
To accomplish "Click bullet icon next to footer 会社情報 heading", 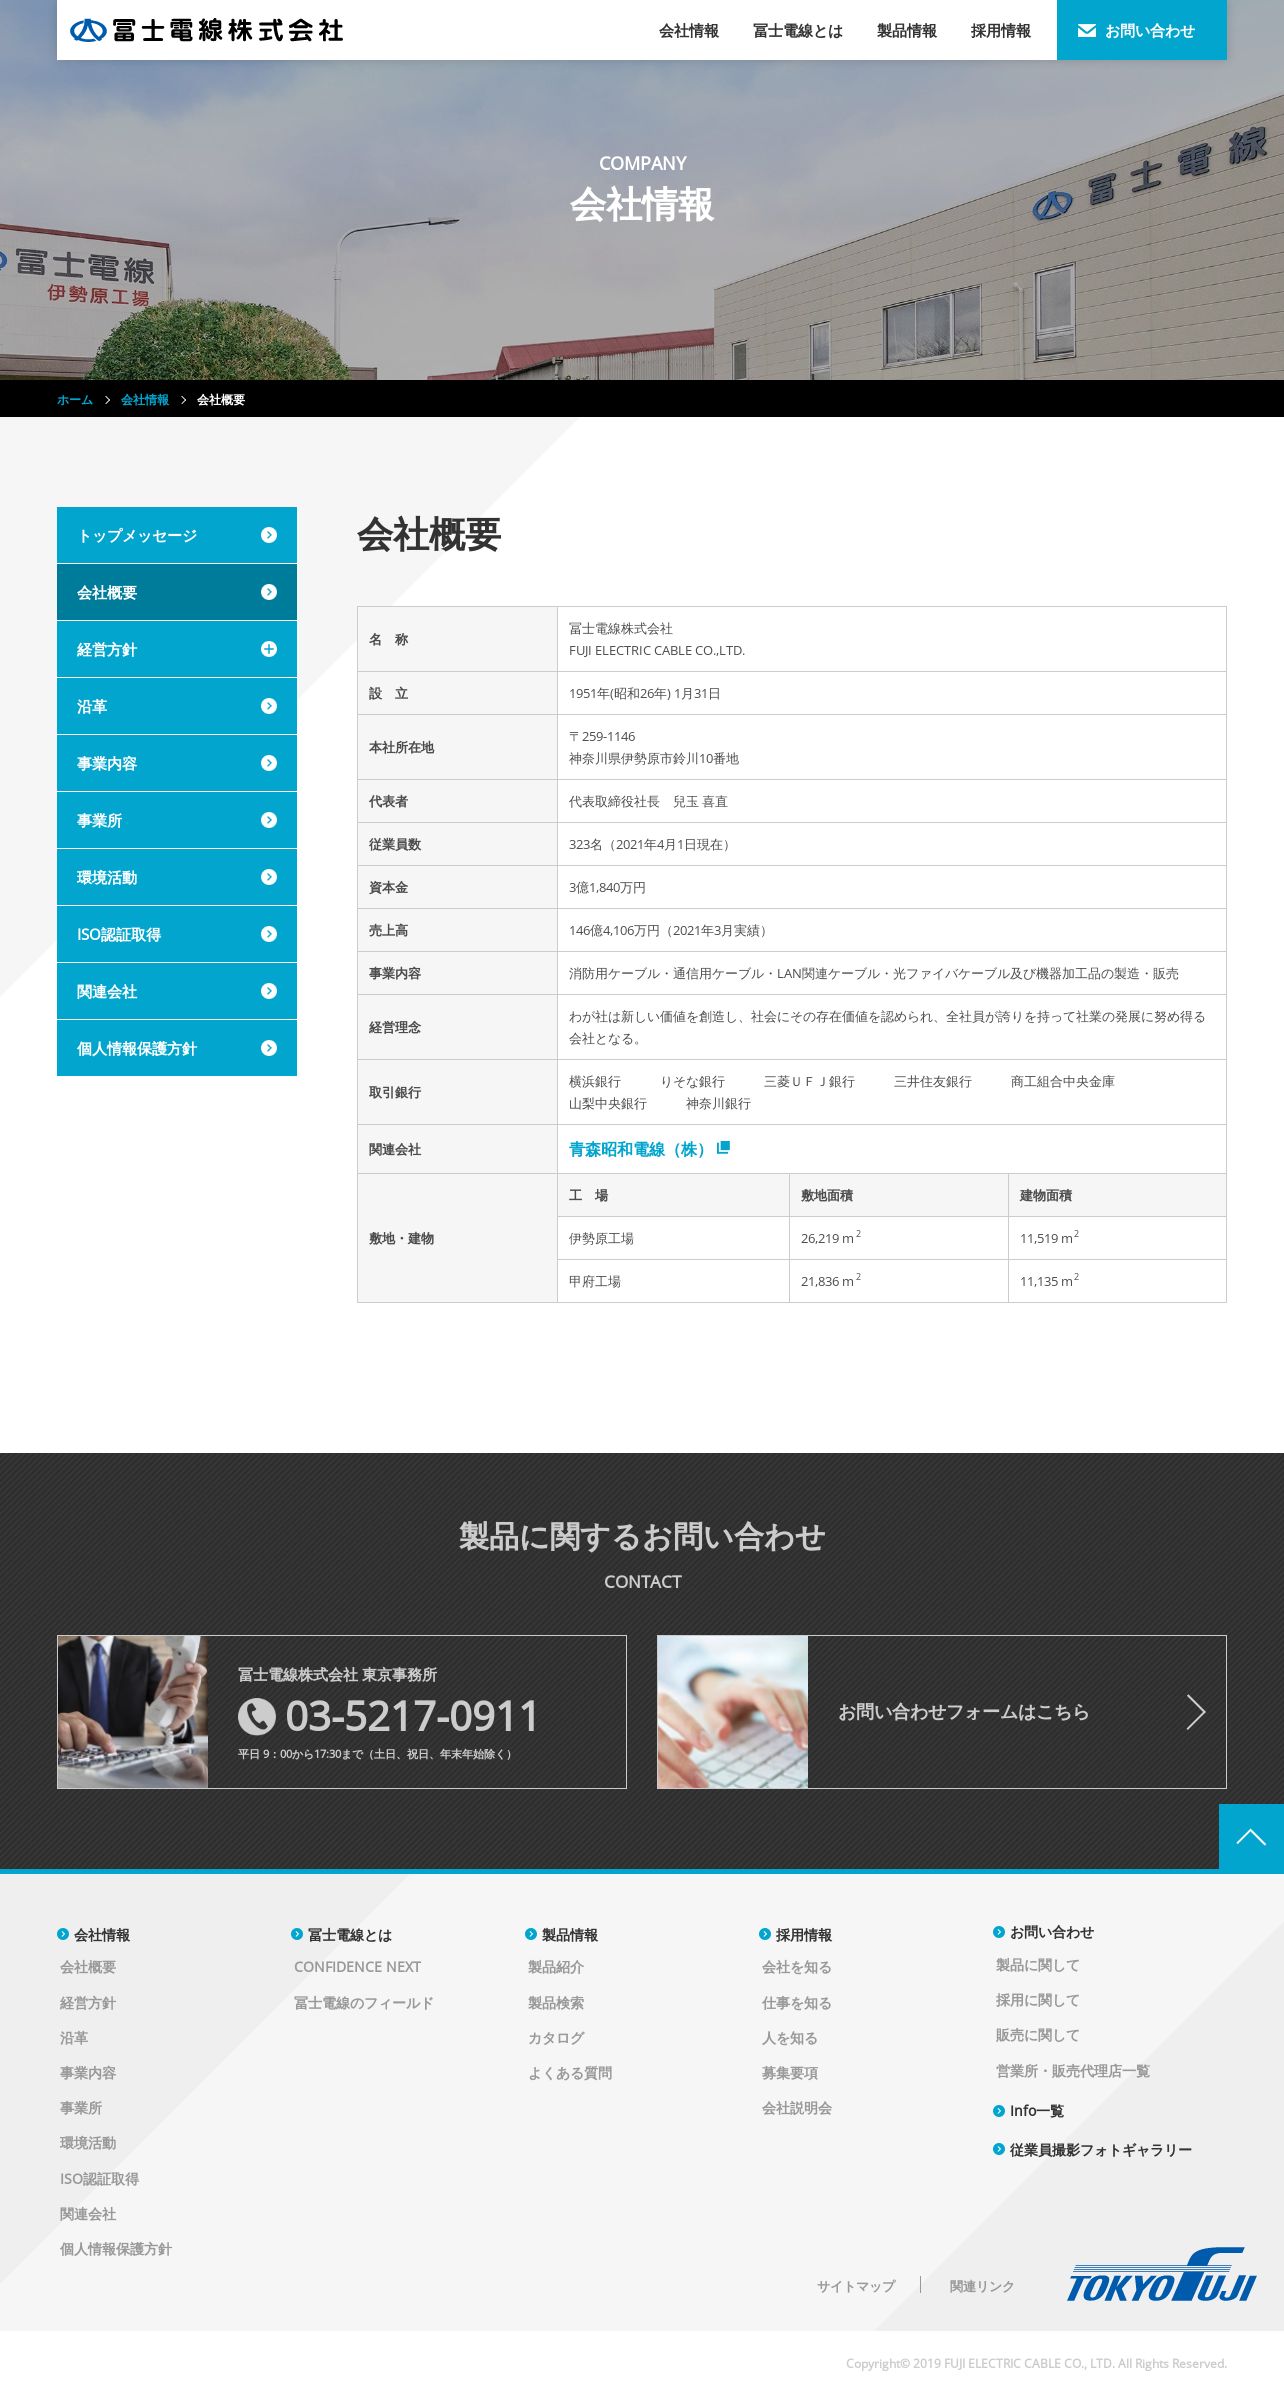I will pyautogui.click(x=63, y=1934).
